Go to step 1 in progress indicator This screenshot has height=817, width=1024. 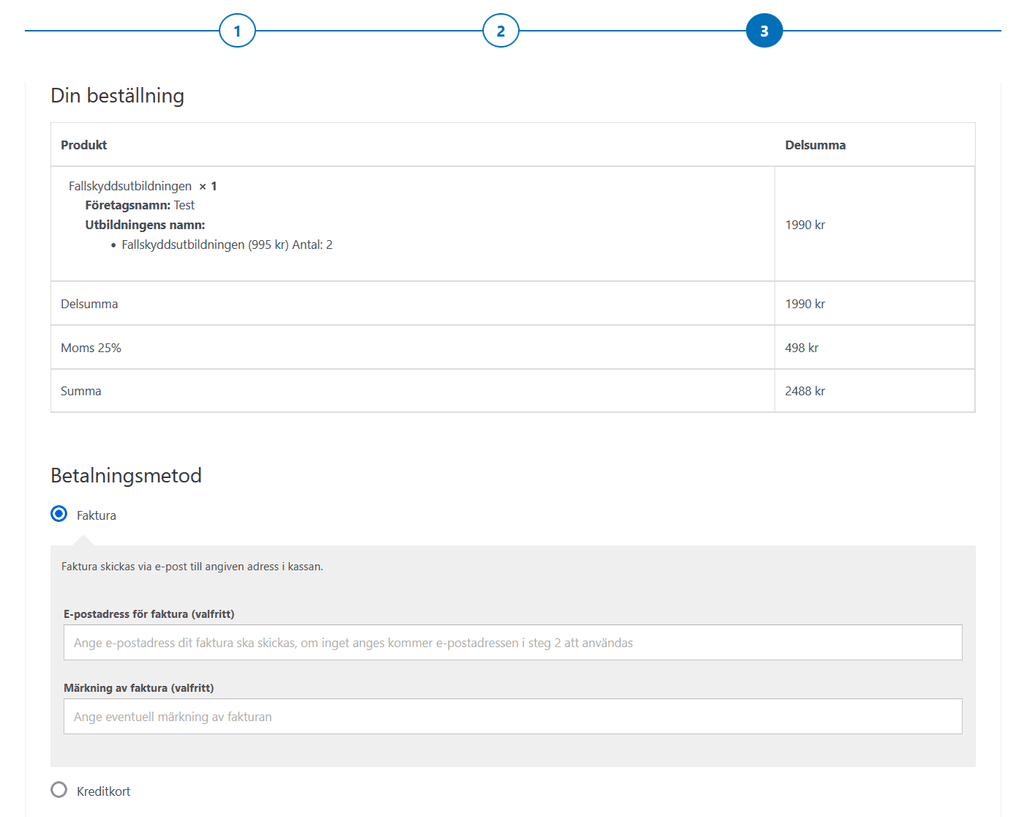point(237,31)
